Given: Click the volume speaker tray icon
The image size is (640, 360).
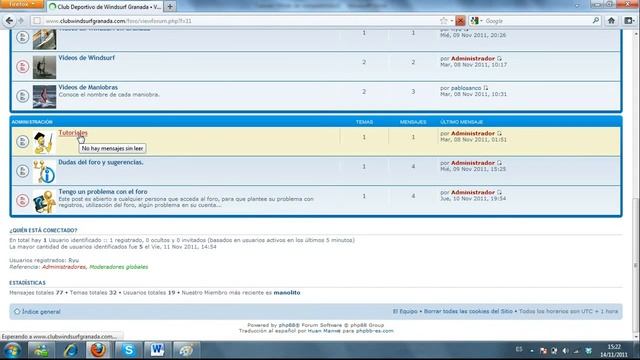Looking at the screenshot, I should tap(565, 351).
